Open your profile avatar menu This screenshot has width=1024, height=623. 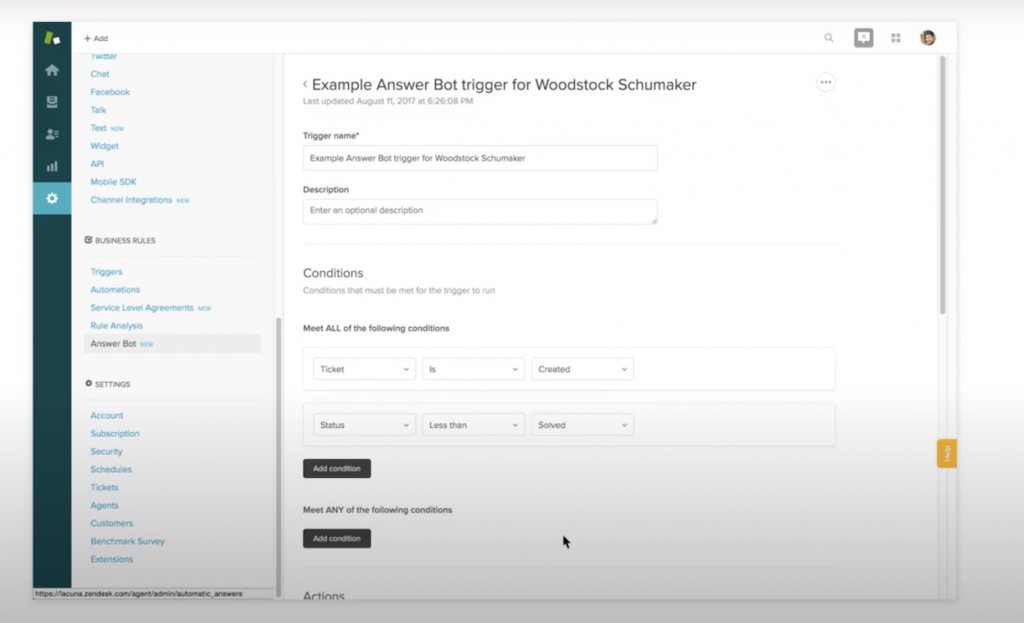pyautogui.click(x=927, y=37)
